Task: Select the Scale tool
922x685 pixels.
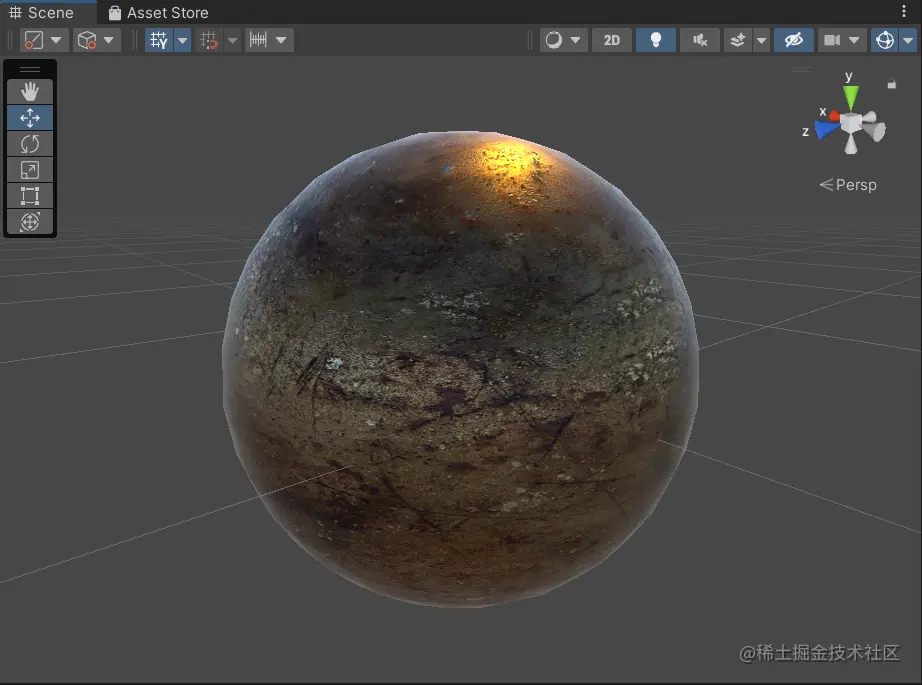Action: click(30, 170)
